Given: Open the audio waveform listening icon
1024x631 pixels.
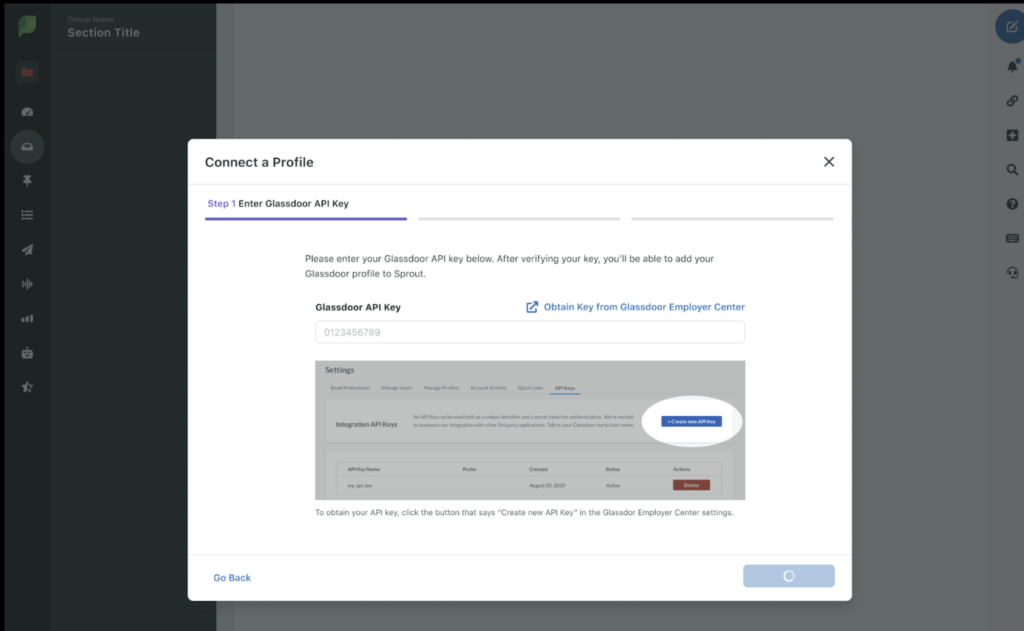Looking at the screenshot, I should pyautogui.click(x=27, y=284).
